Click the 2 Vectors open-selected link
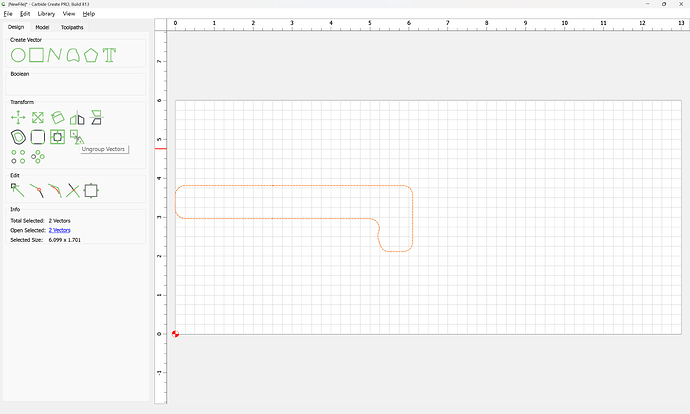 [x=59, y=230]
